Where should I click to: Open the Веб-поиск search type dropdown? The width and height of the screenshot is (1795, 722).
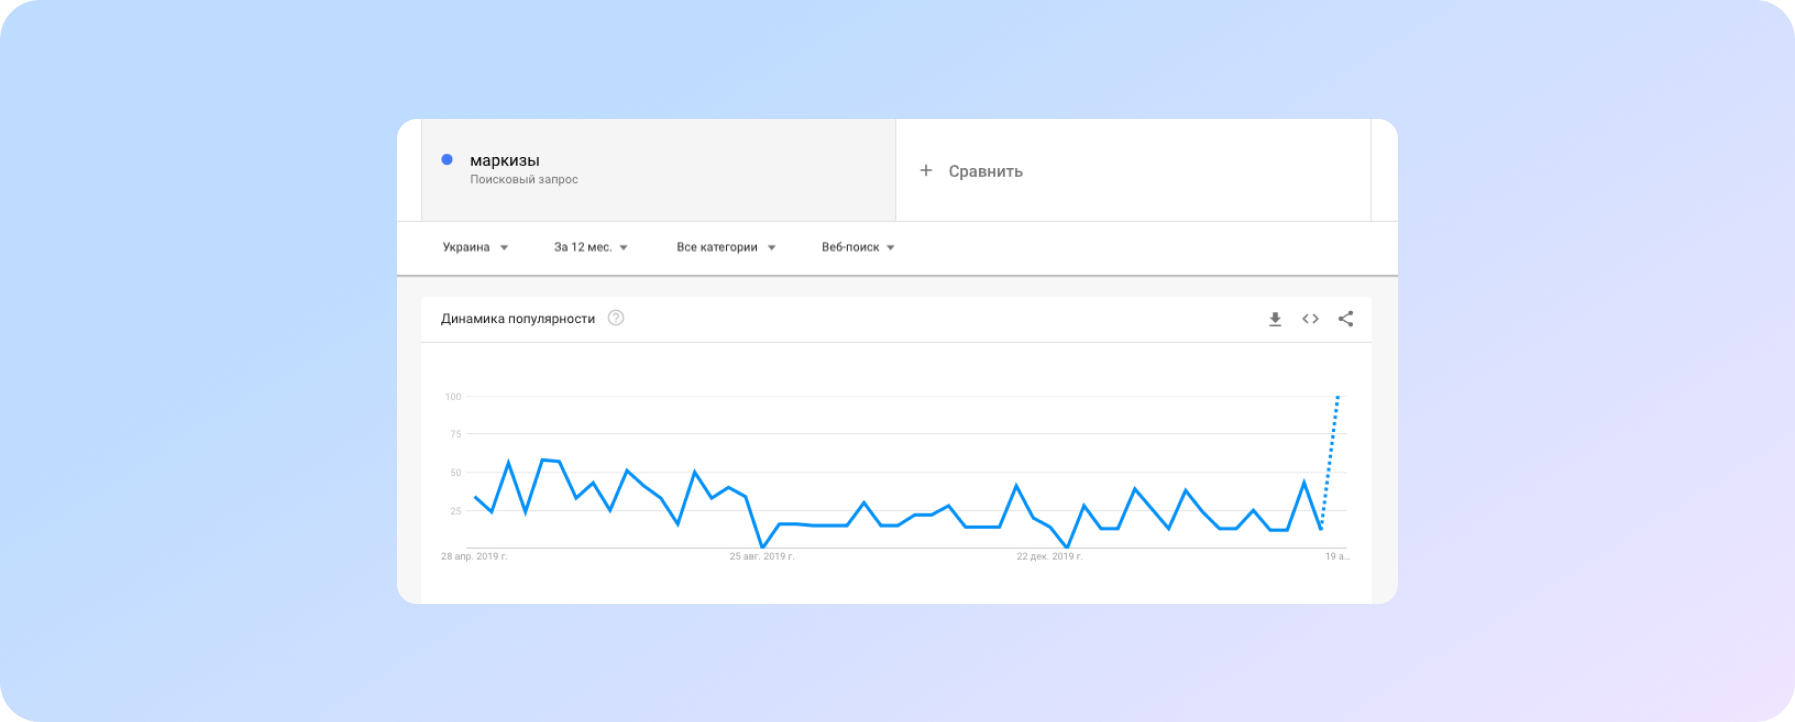pyautogui.click(x=858, y=247)
